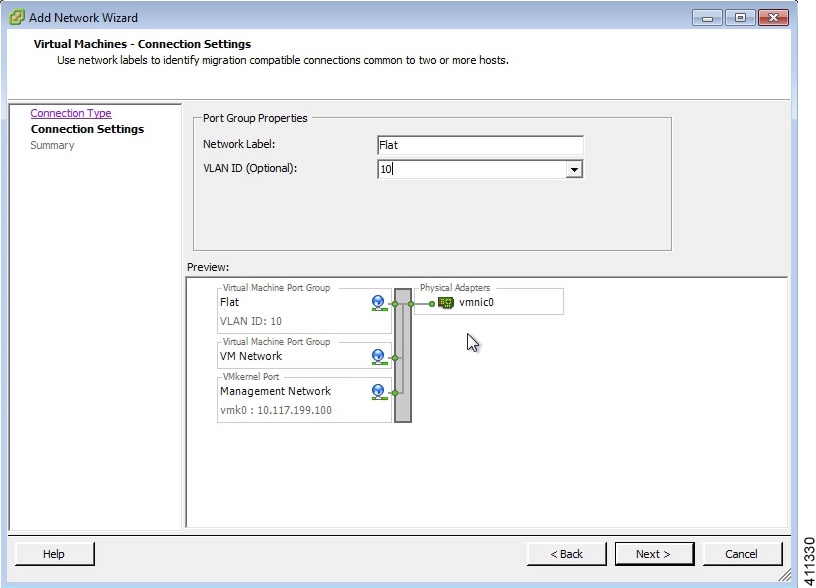This screenshot has width=816, height=588.
Task: Click the Add Network Wizard title icon
Action: (17, 17)
